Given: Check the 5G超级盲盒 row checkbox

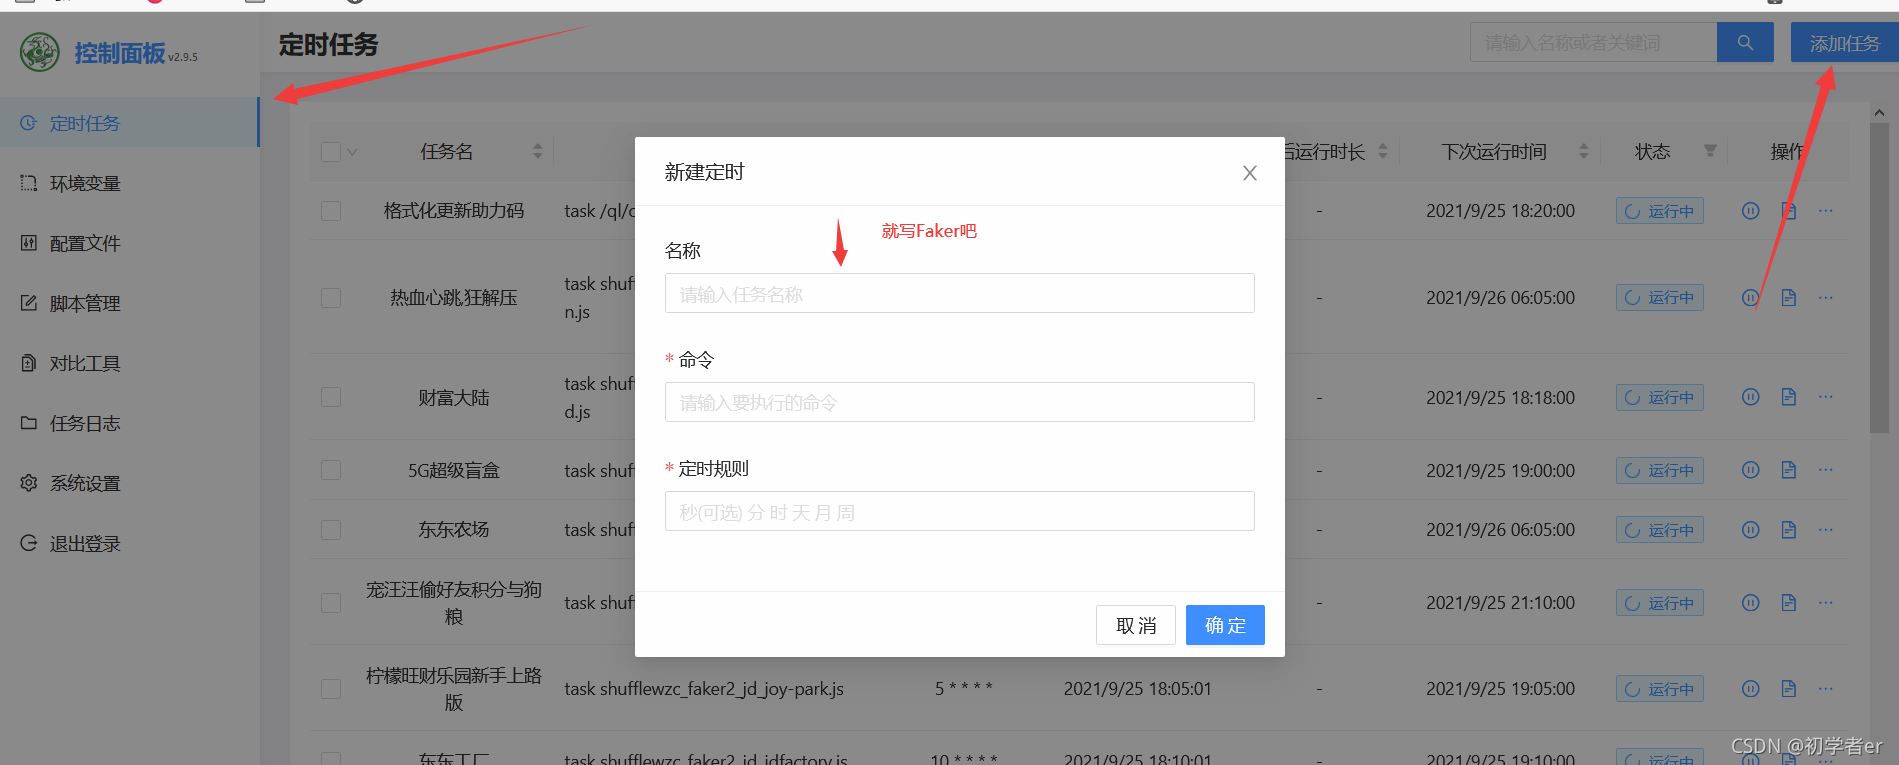Looking at the screenshot, I should pyautogui.click(x=331, y=470).
